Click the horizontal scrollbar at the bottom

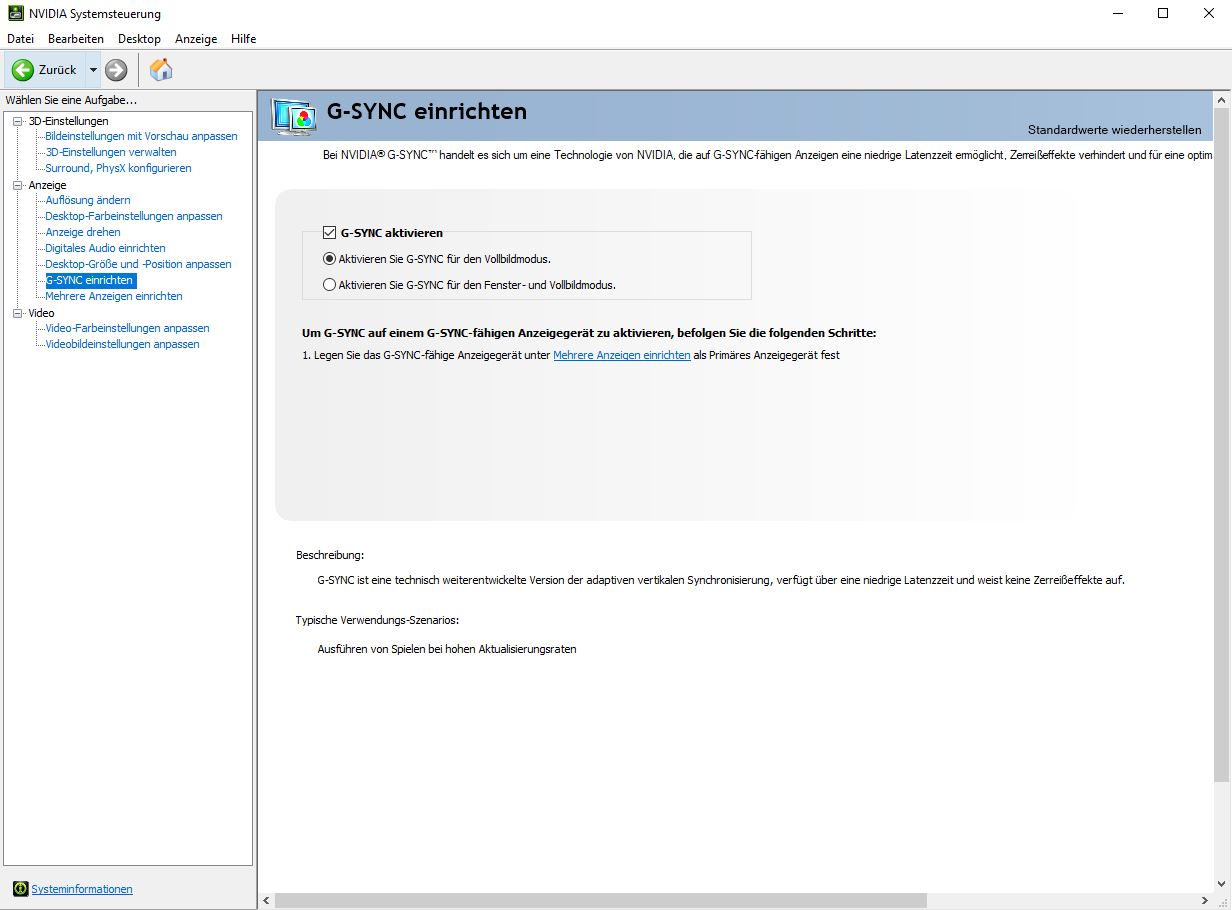[x=600, y=900]
